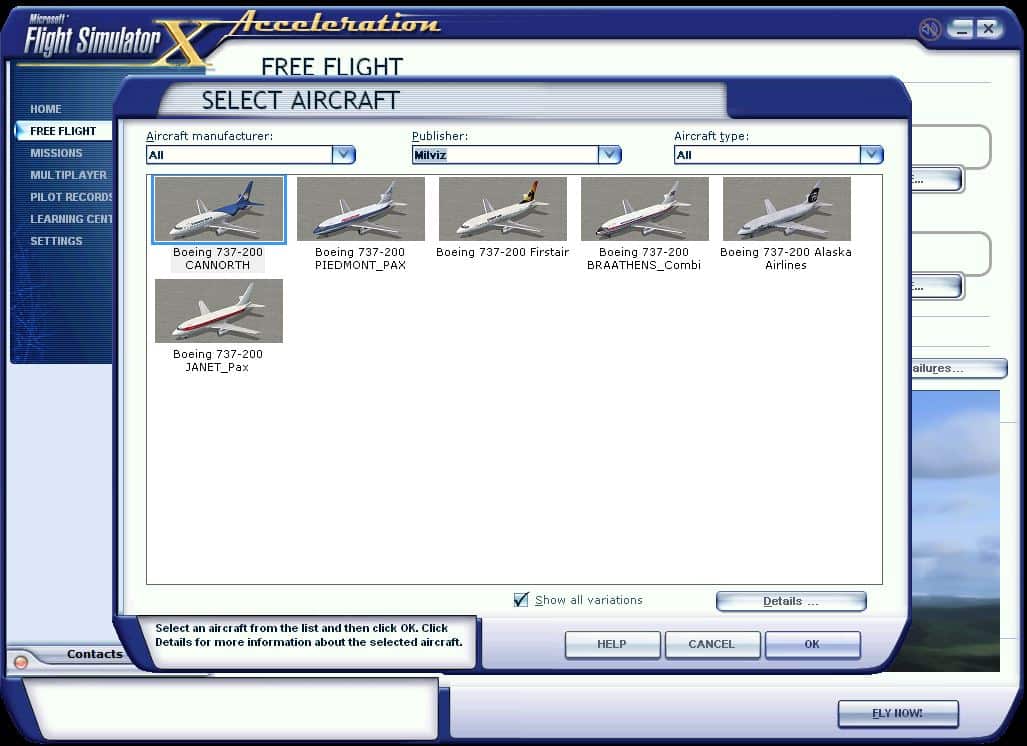The width and height of the screenshot is (1027, 746).
Task: Open the MULTIPLAYER sidebar item
Action: click(x=68, y=175)
